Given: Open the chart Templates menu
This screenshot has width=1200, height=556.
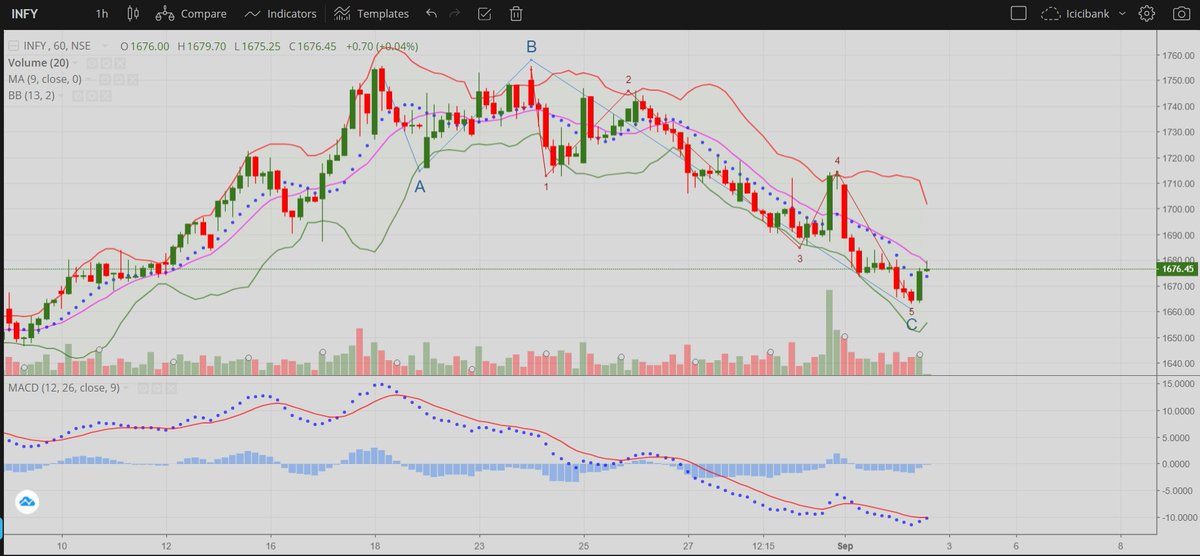Looking at the screenshot, I should point(371,14).
